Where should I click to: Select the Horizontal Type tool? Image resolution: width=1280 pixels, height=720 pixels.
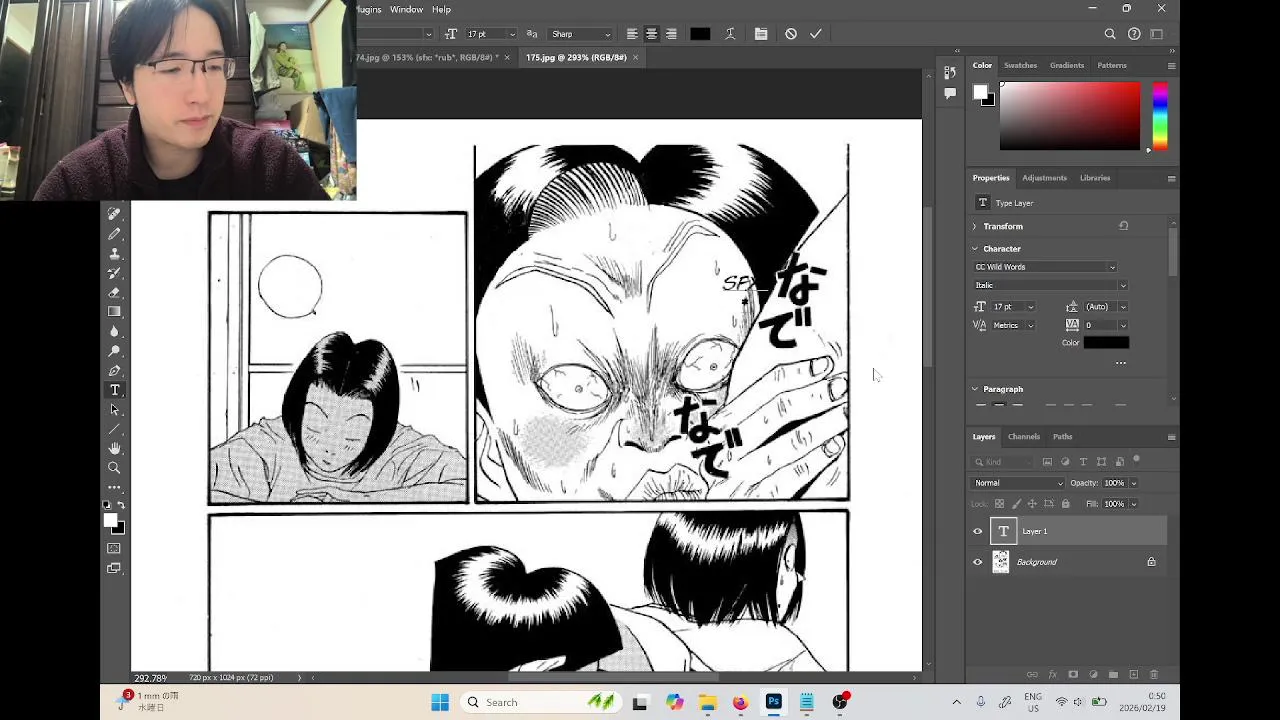(114, 390)
